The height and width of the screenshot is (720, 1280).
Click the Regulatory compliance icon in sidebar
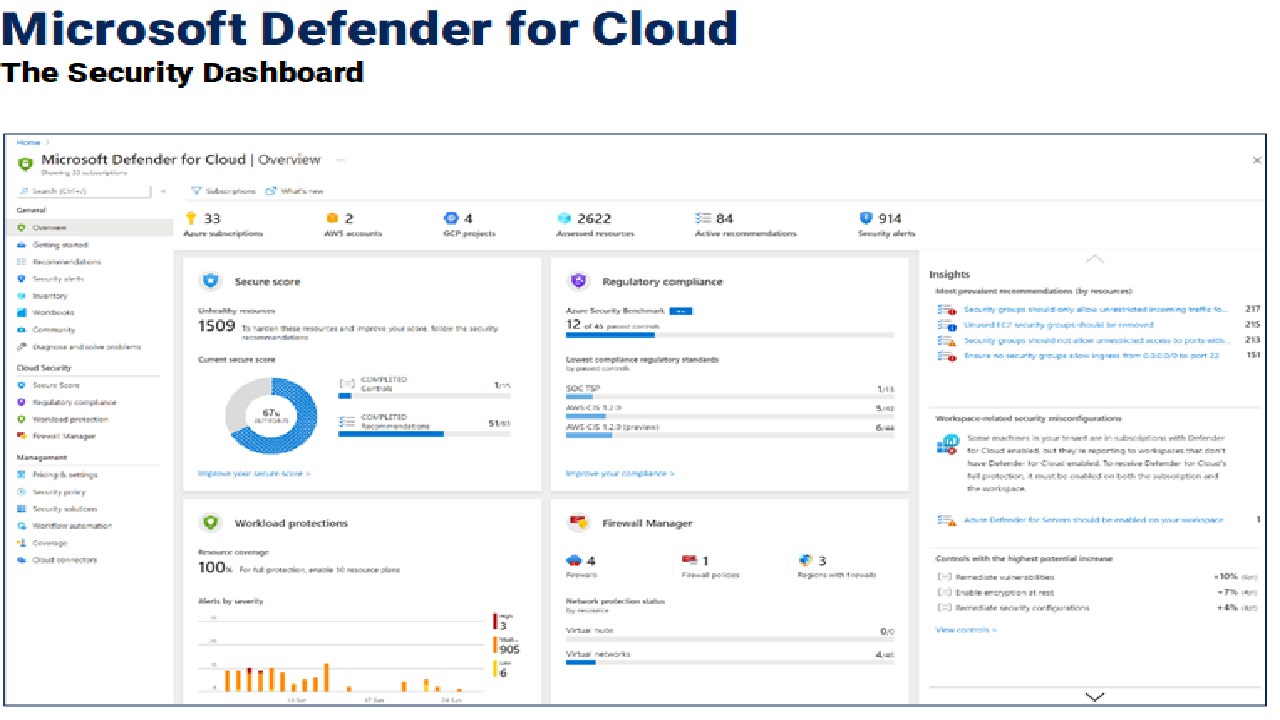tap(21, 402)
